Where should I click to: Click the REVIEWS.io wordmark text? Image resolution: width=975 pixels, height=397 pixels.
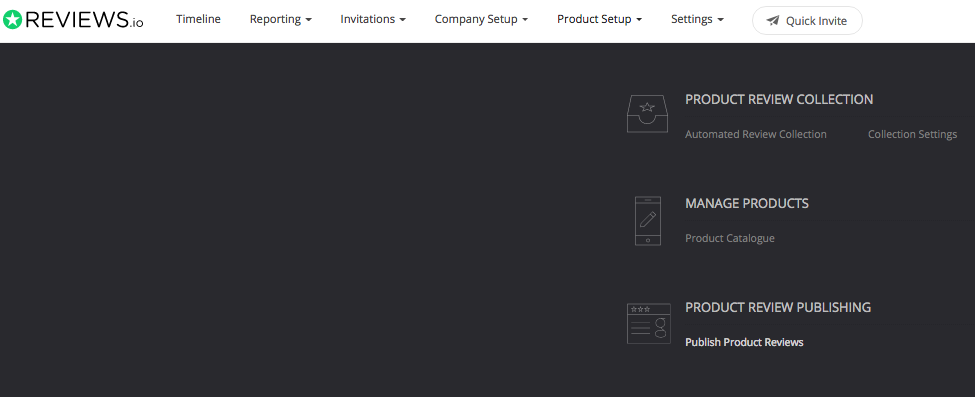[85, 20]
